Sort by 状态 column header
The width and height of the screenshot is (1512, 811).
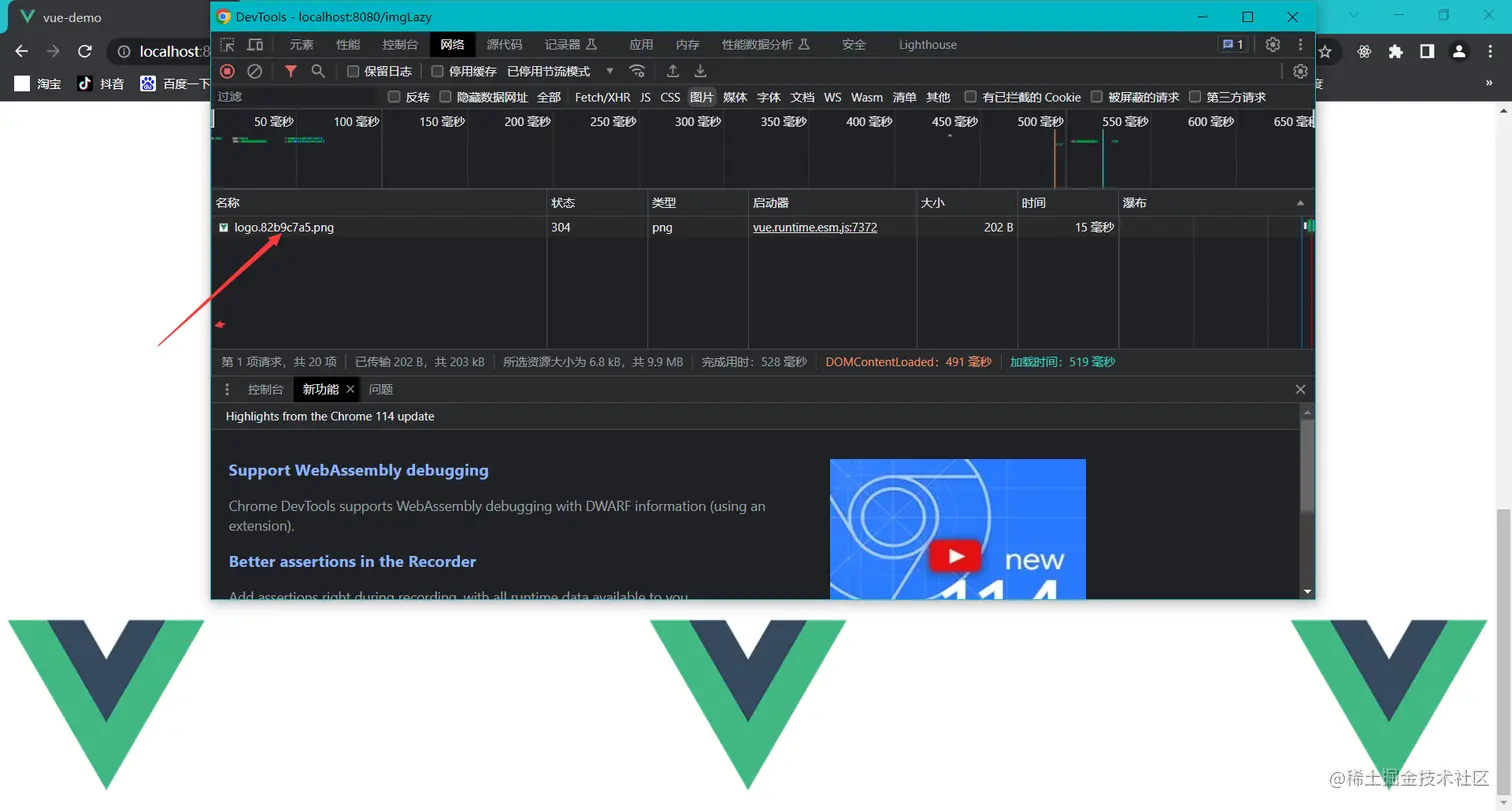coord(597,203)
